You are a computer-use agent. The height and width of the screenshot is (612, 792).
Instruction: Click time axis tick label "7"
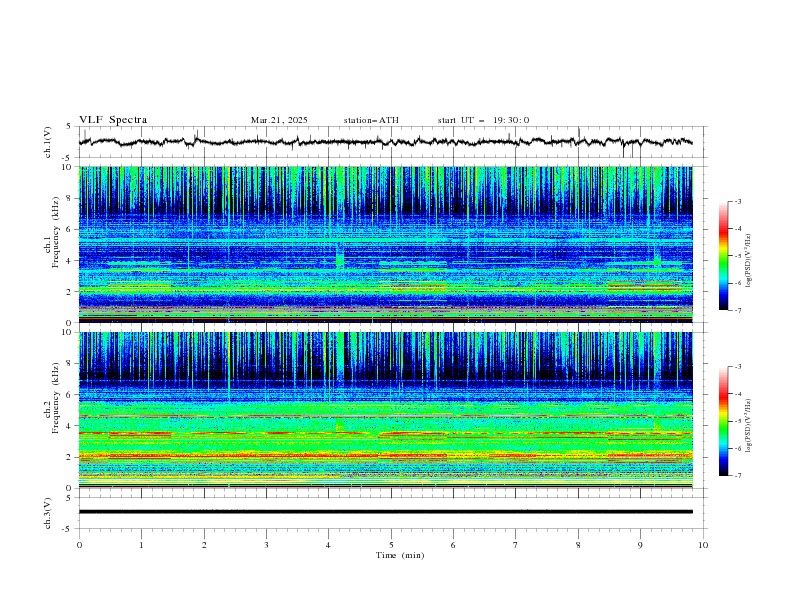[x=516, y=545]
